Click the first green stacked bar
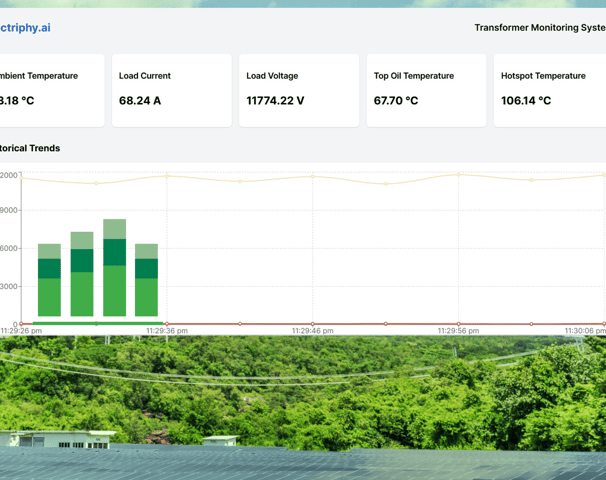 pyautogui.click(x=49, y=280)
